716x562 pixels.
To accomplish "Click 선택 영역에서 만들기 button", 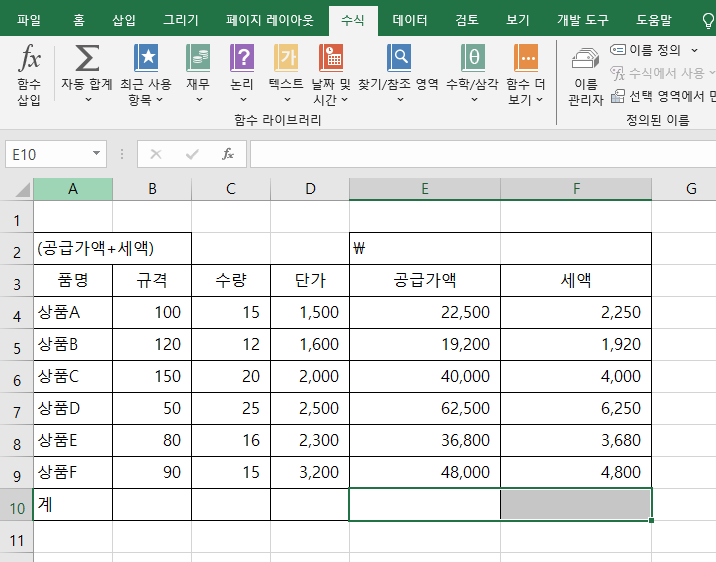I will tap(663, 96).
